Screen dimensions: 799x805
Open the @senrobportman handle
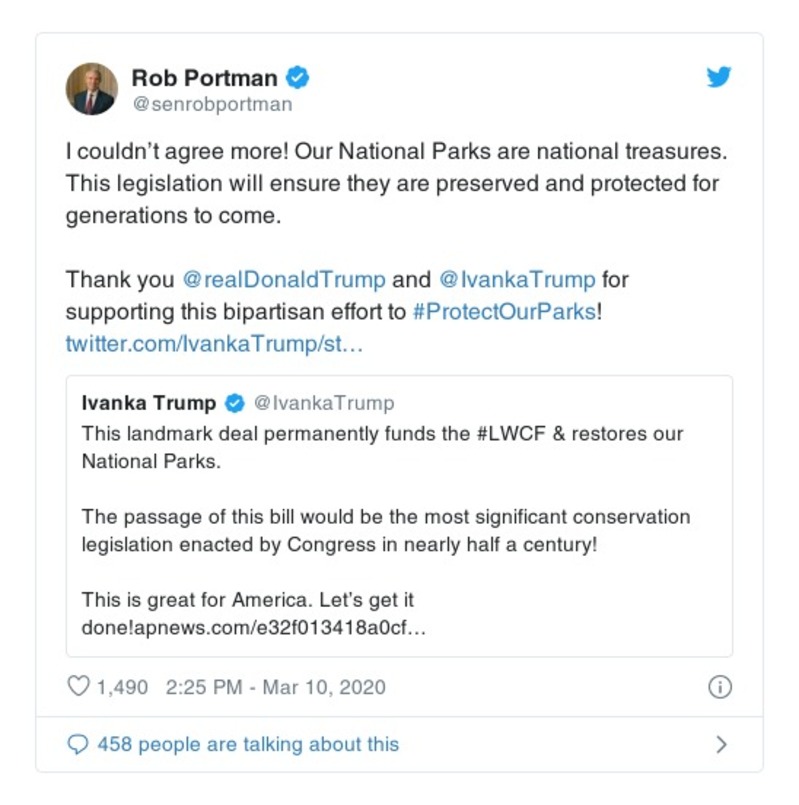[x=212, y=105]
